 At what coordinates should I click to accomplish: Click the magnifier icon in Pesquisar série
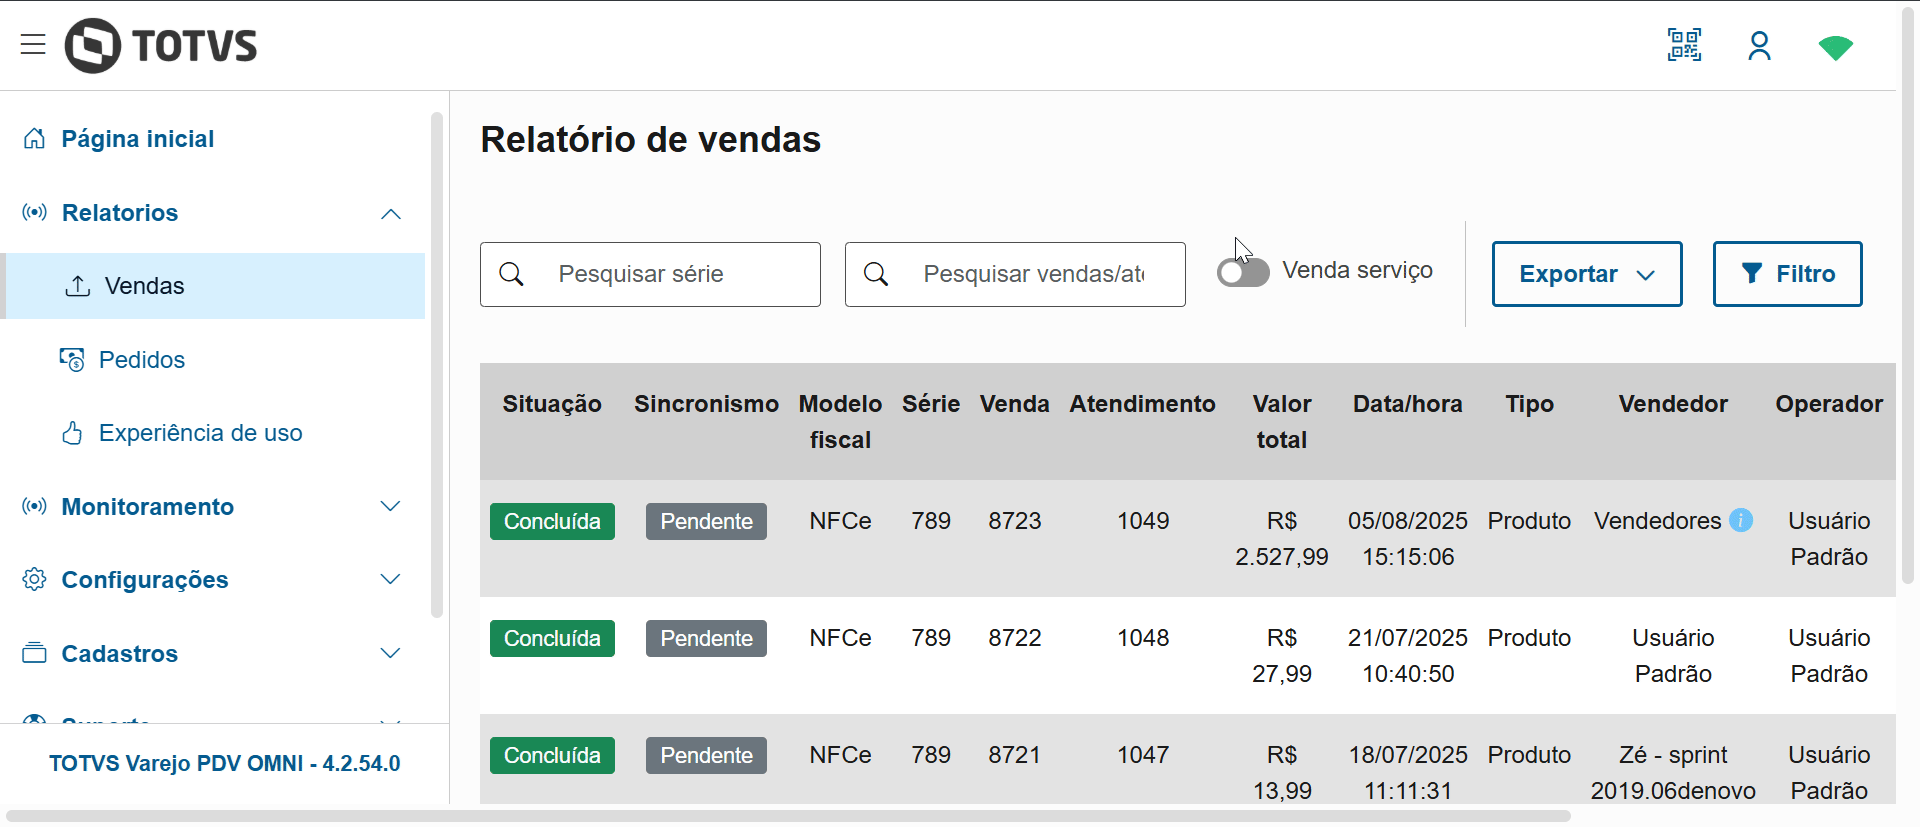[511, 274]
